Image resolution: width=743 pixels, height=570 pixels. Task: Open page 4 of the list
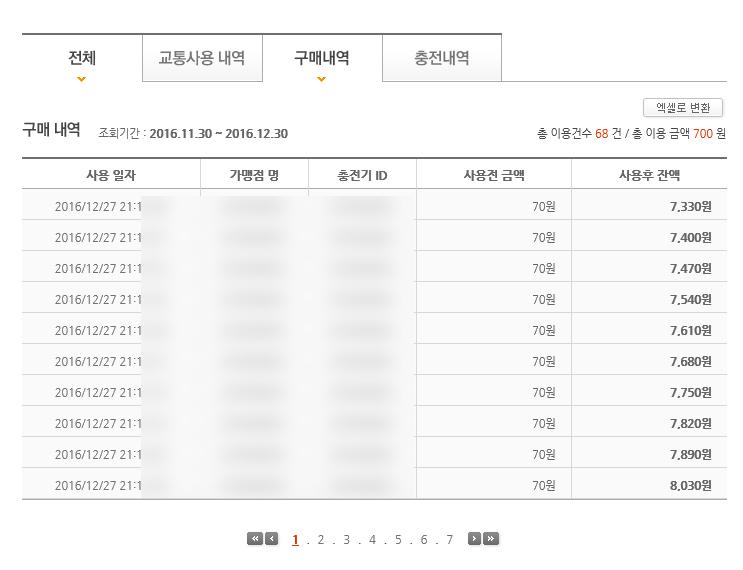[372, 540]
